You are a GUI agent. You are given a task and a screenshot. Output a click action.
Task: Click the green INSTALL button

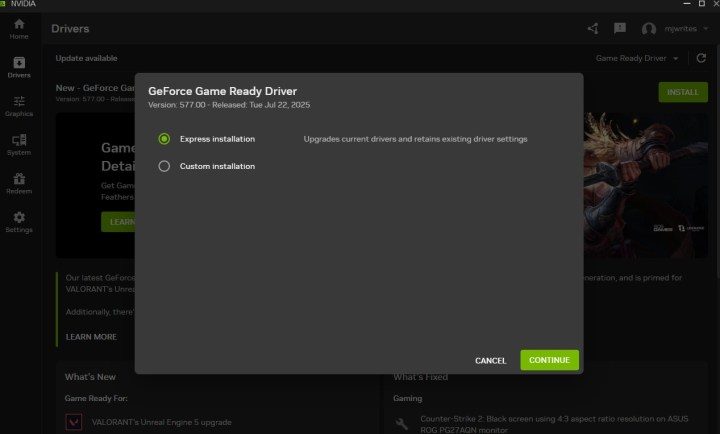[x=683, y=92]
